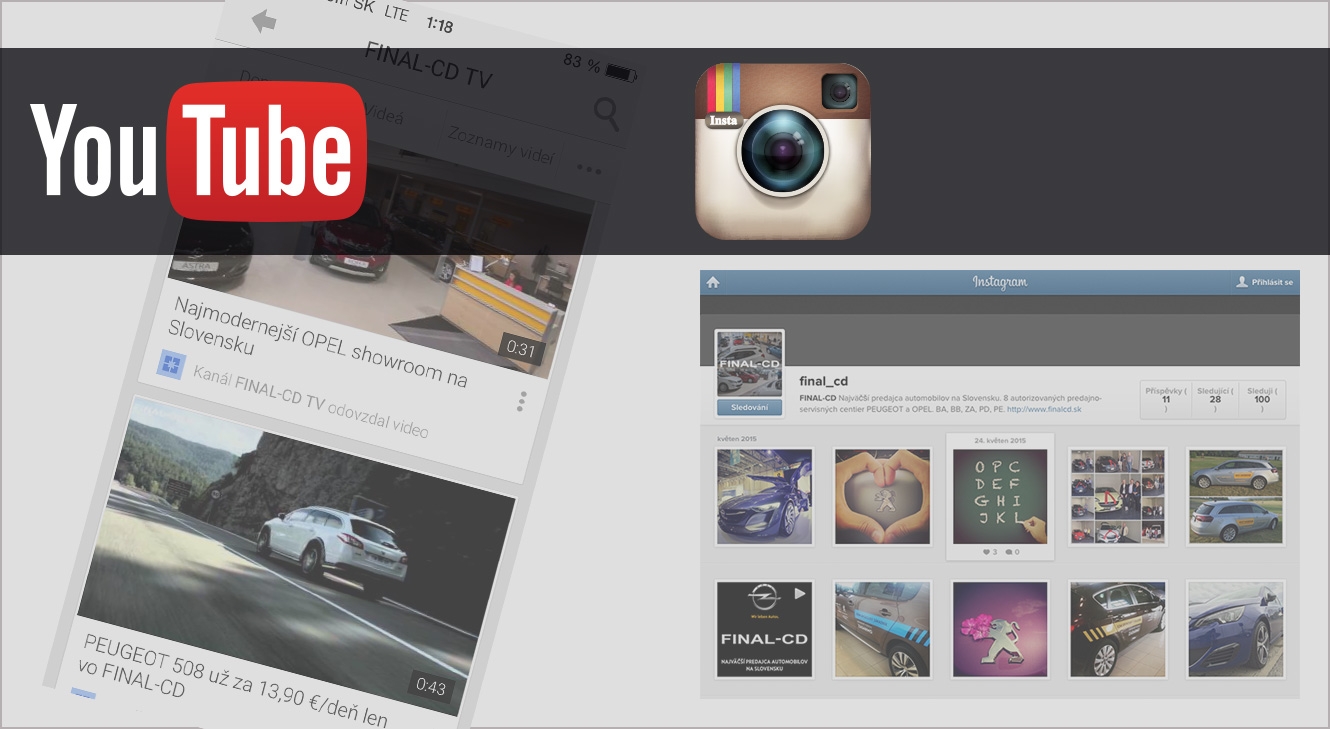Click the 0:43 duration badge
The image size is (1330, 729).
click(431, 686)
